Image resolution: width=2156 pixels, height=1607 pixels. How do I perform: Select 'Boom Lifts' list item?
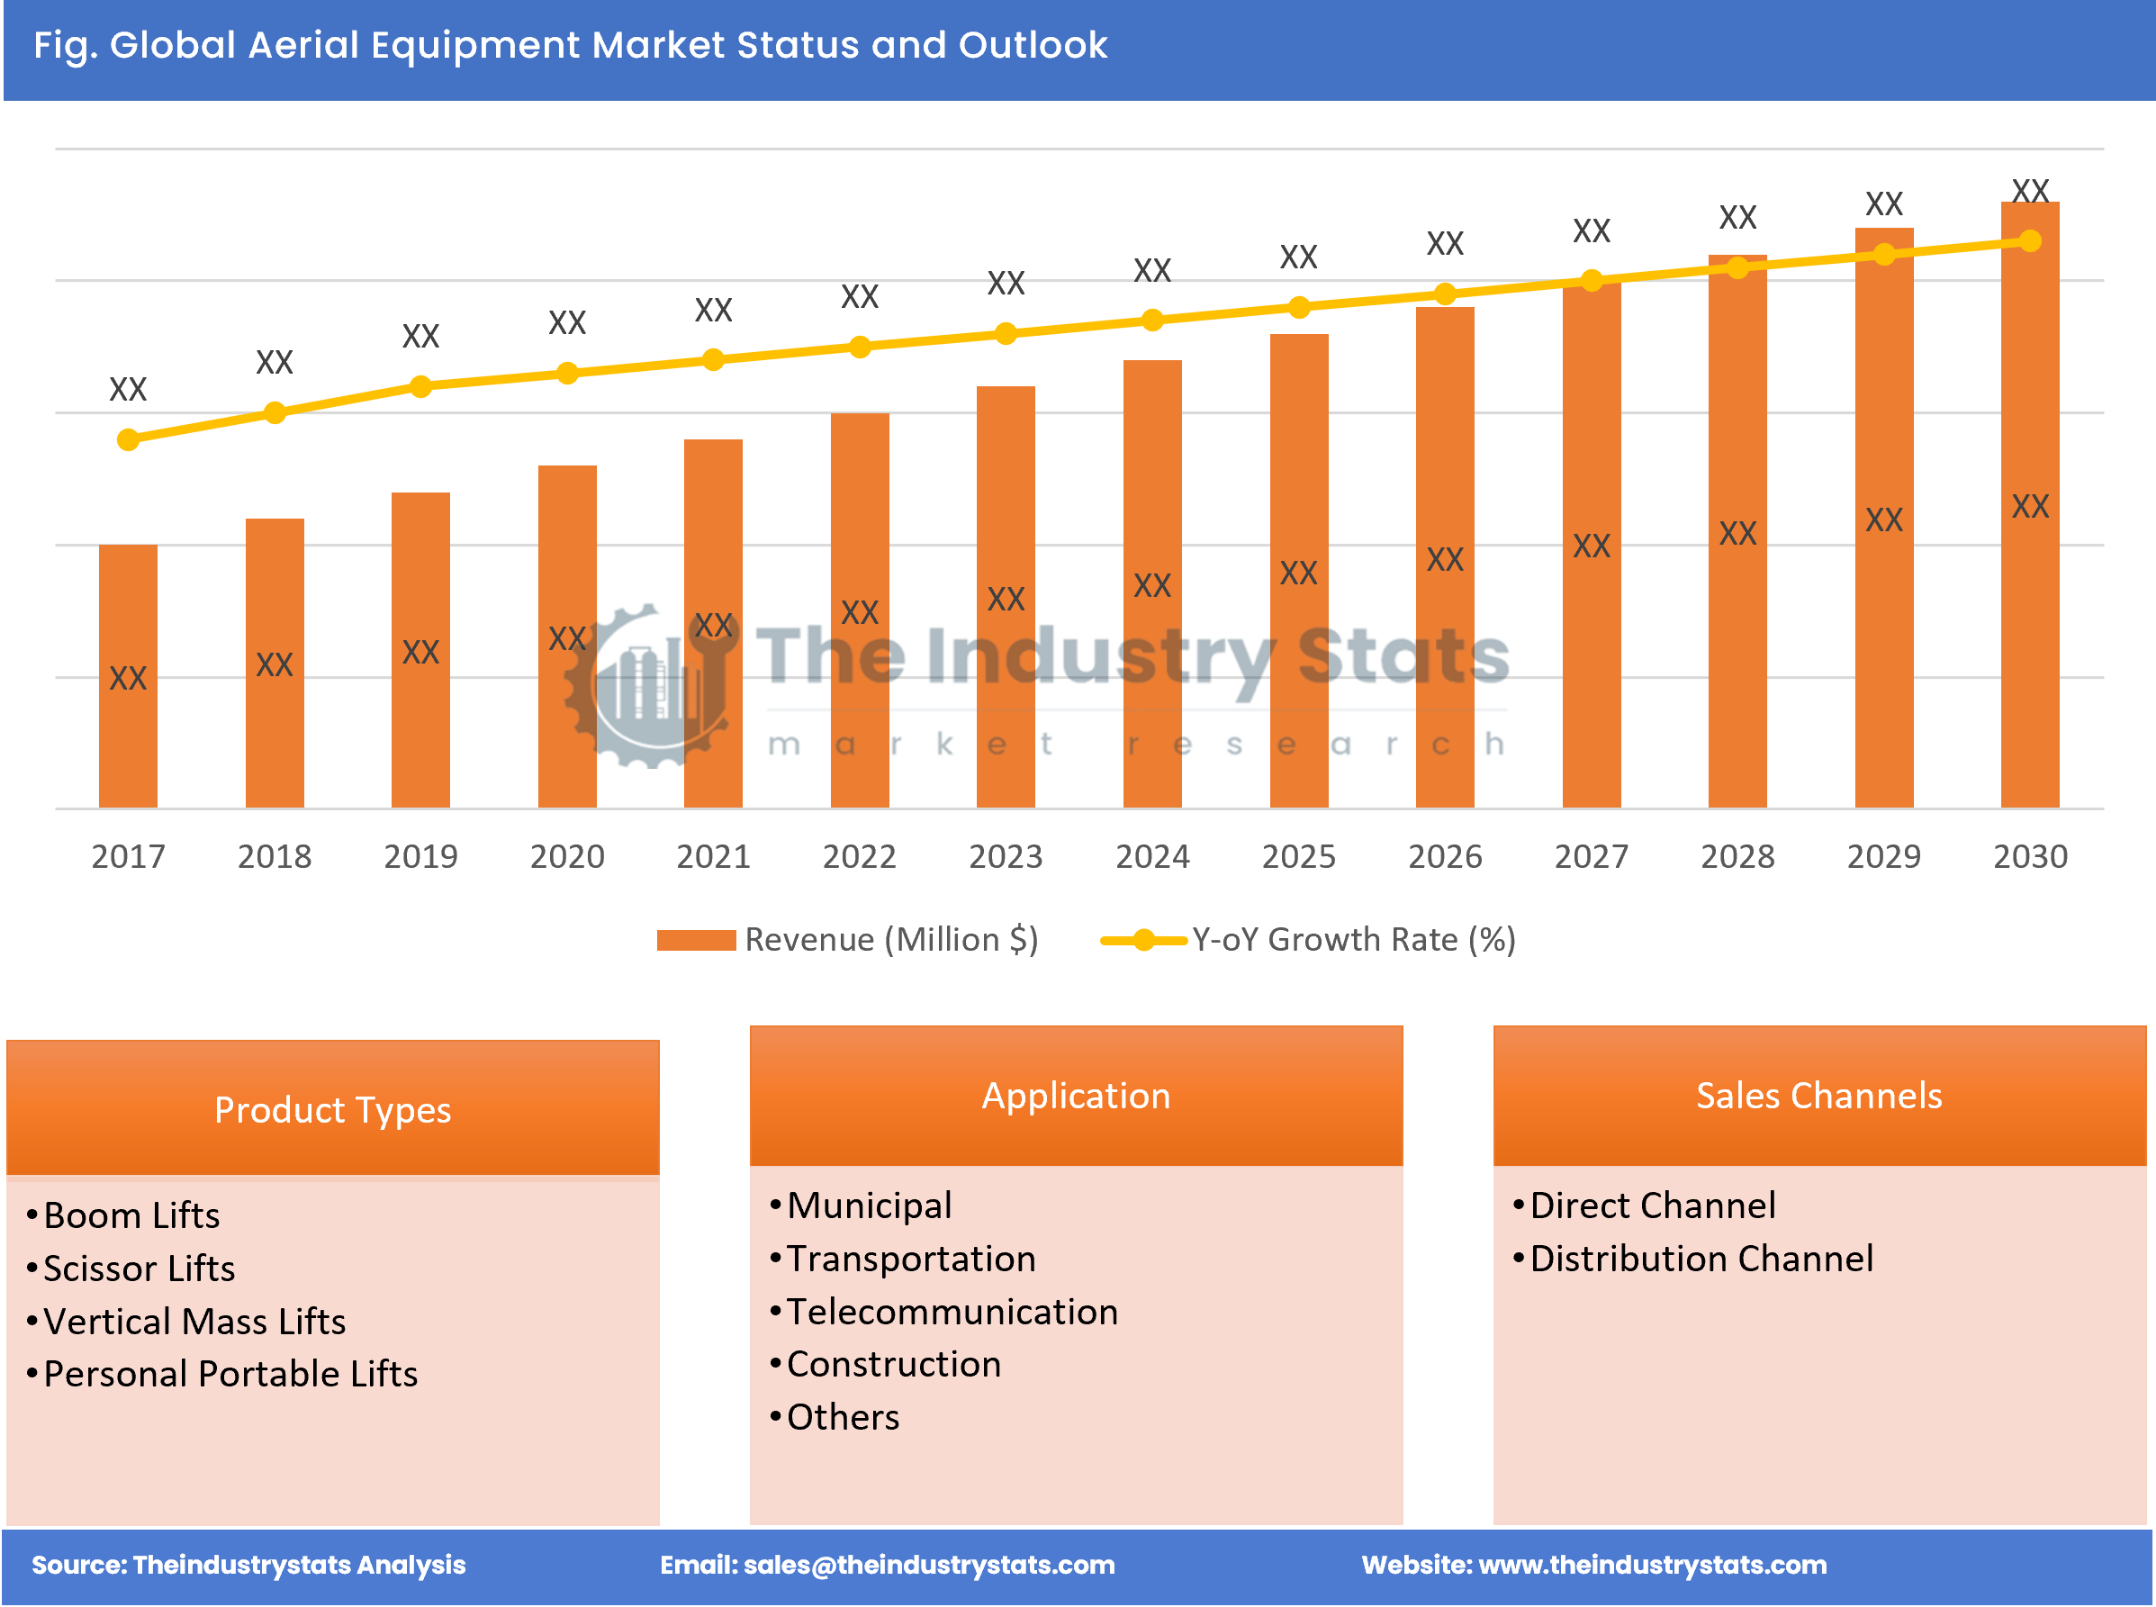click(x=132, y=1216)
